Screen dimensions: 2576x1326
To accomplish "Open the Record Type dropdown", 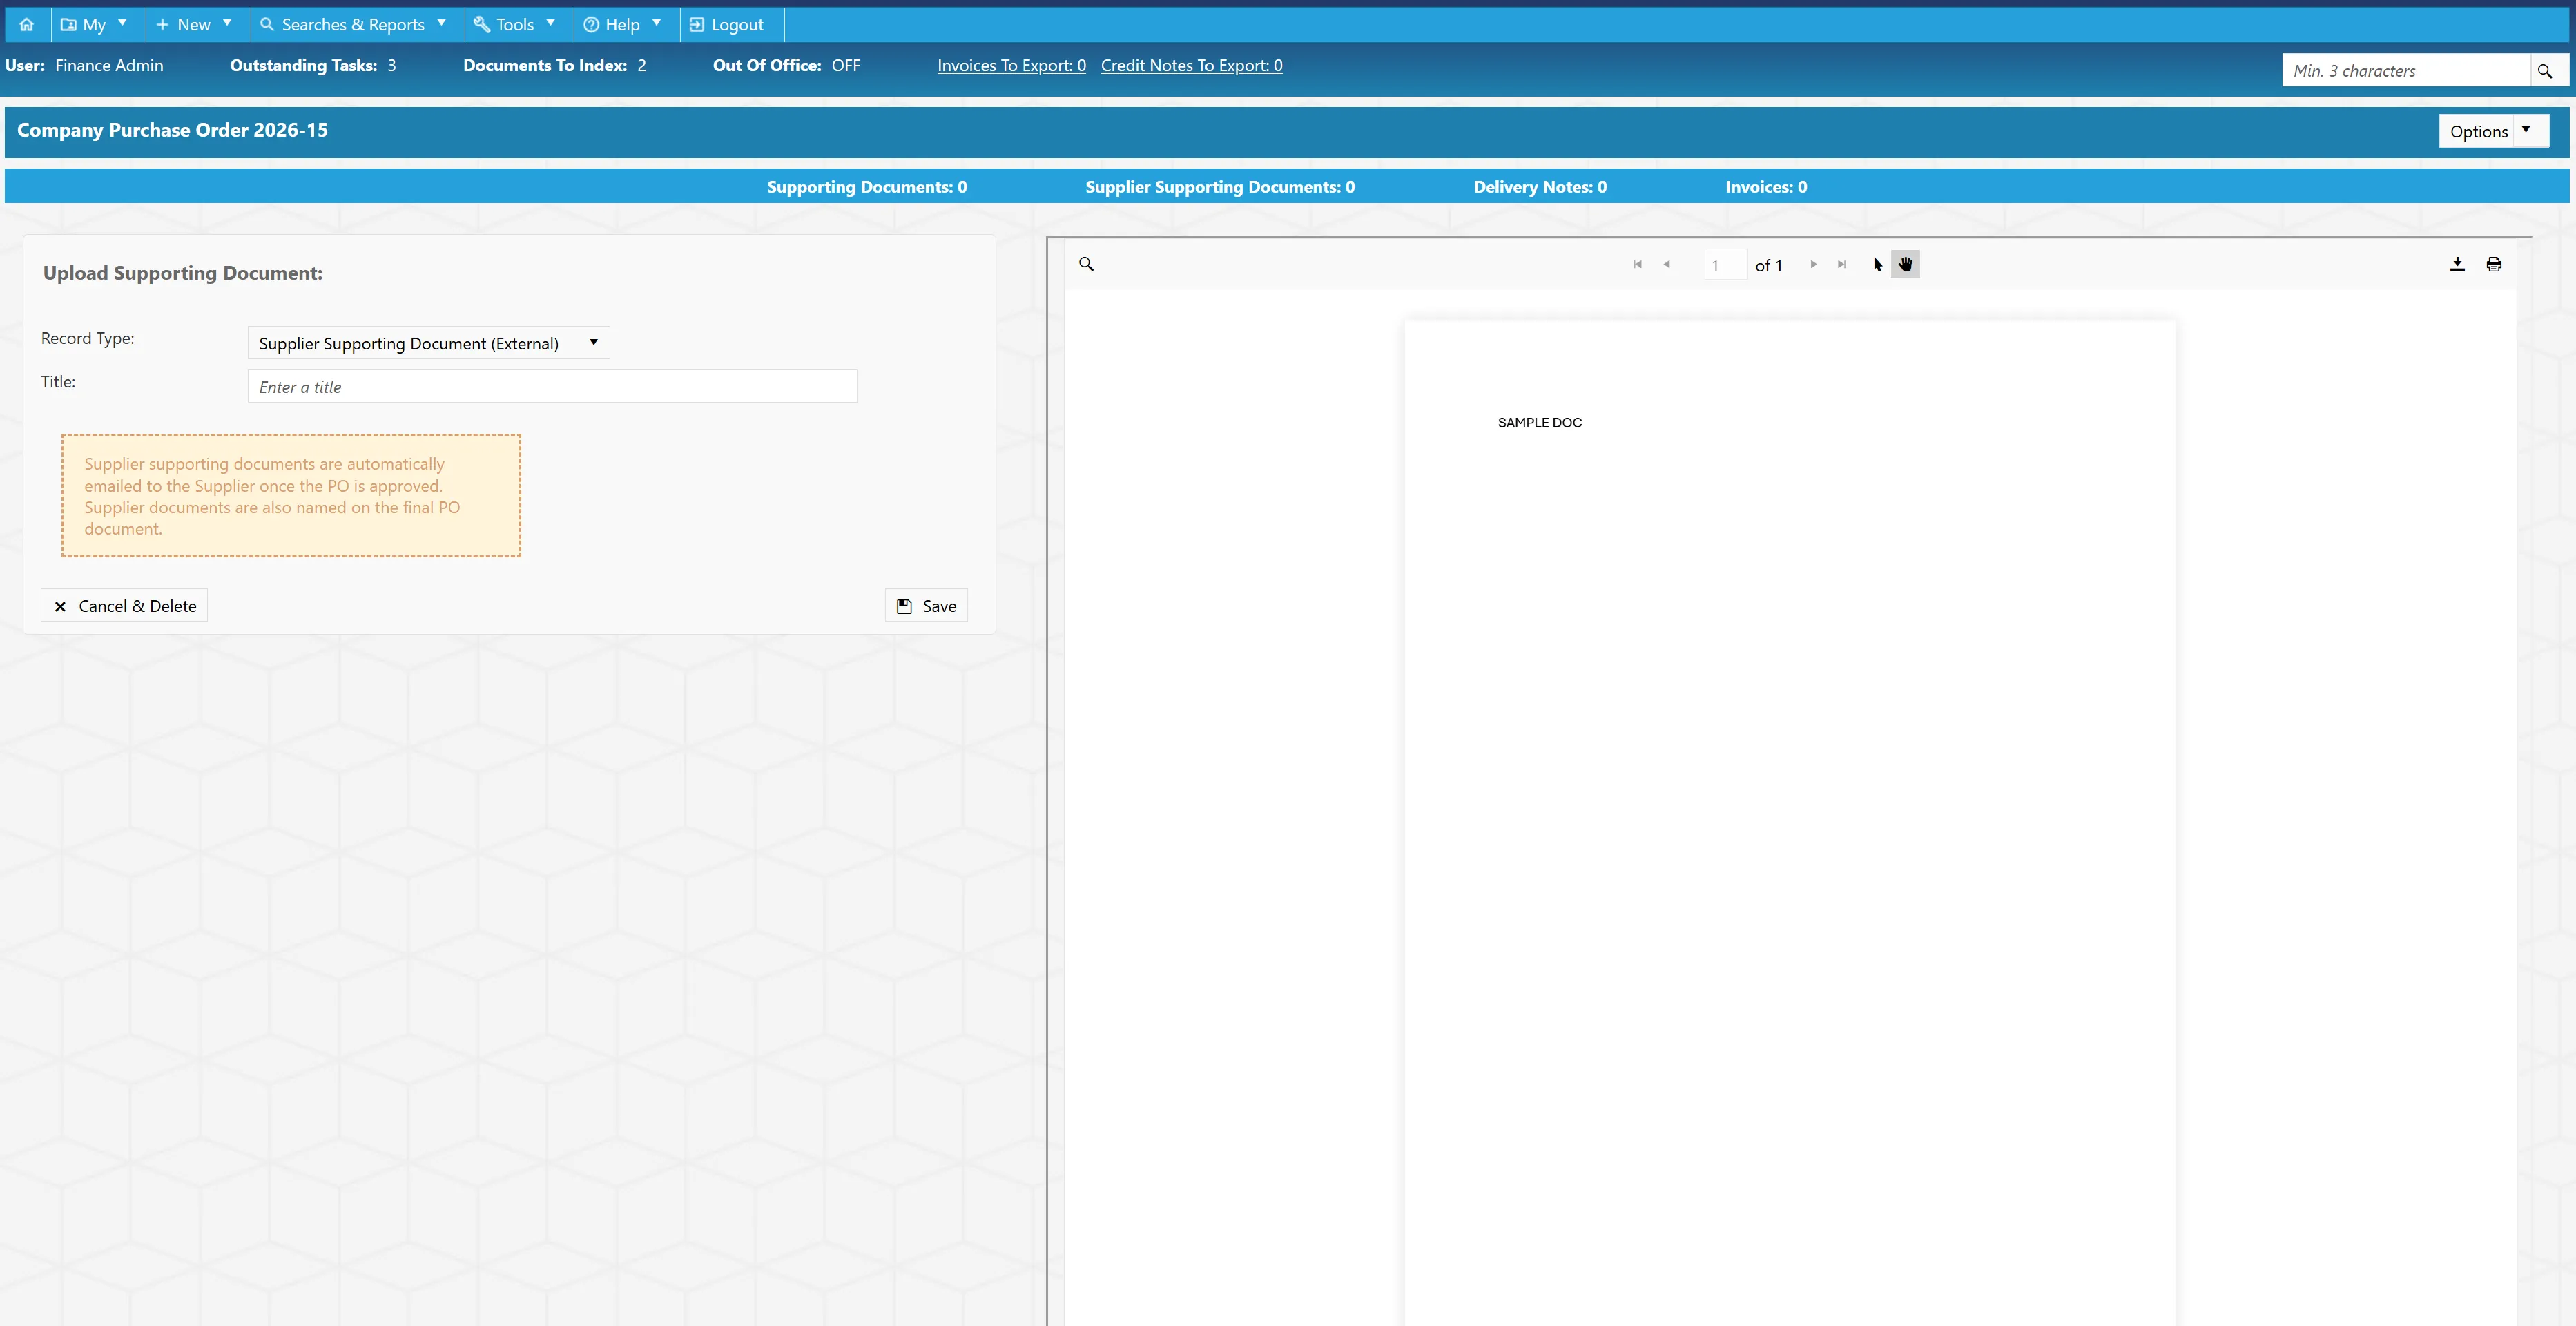I will (428, 343).
